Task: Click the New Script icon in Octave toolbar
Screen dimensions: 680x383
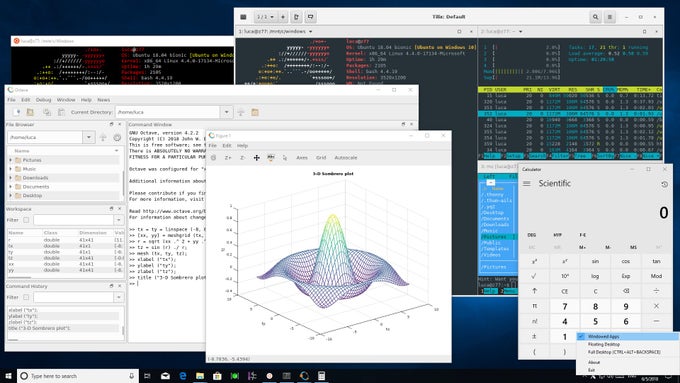Action: tap(17, 112)
